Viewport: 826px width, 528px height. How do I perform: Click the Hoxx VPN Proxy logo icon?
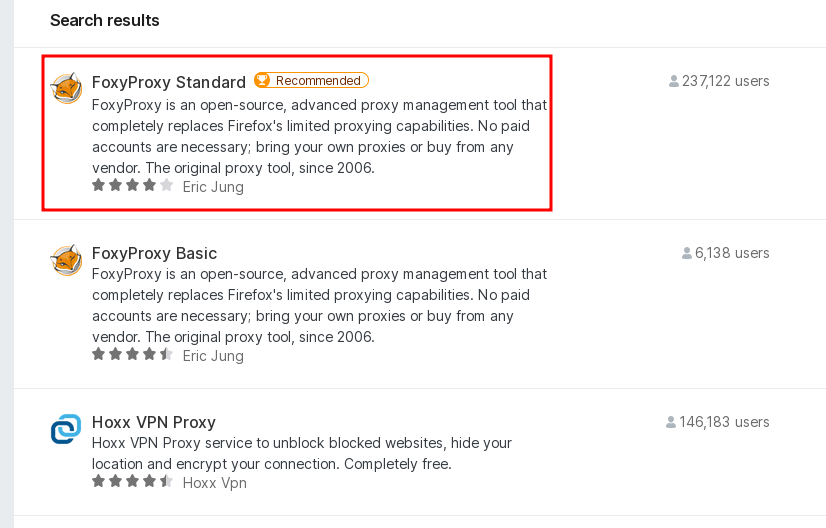(x=66, y=429)
